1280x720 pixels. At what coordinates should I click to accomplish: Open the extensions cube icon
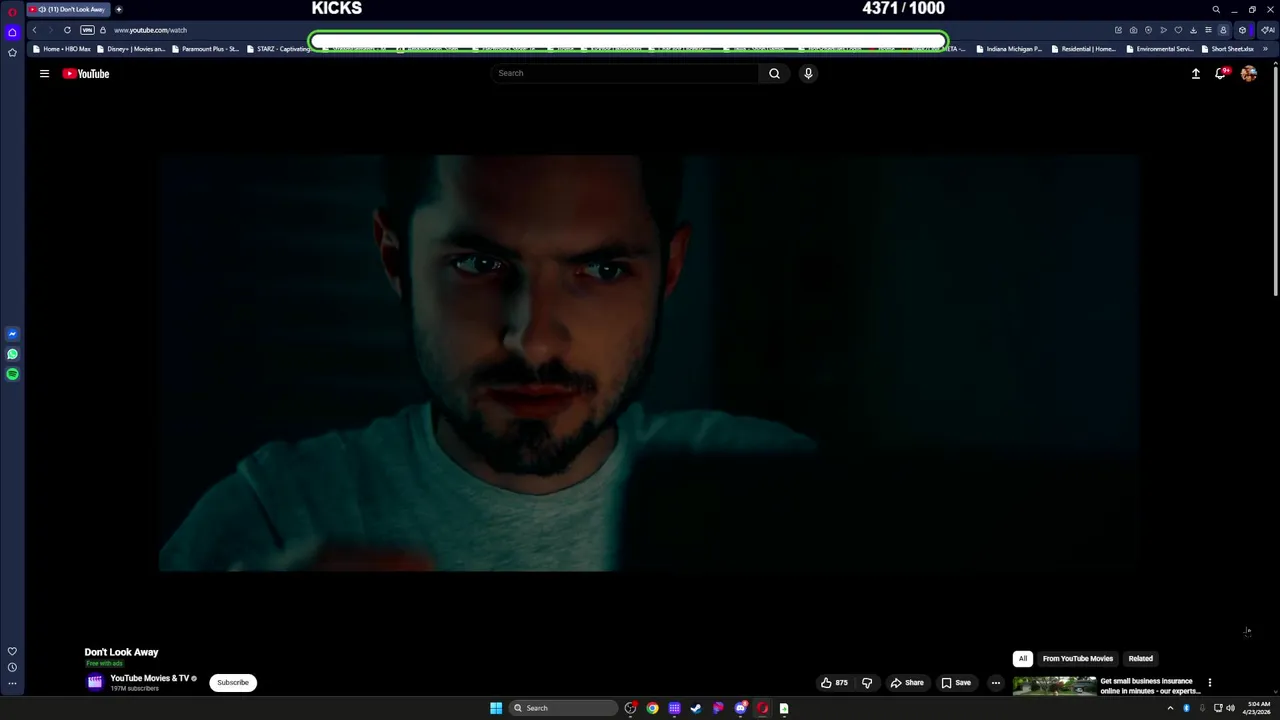point(1242,30)
